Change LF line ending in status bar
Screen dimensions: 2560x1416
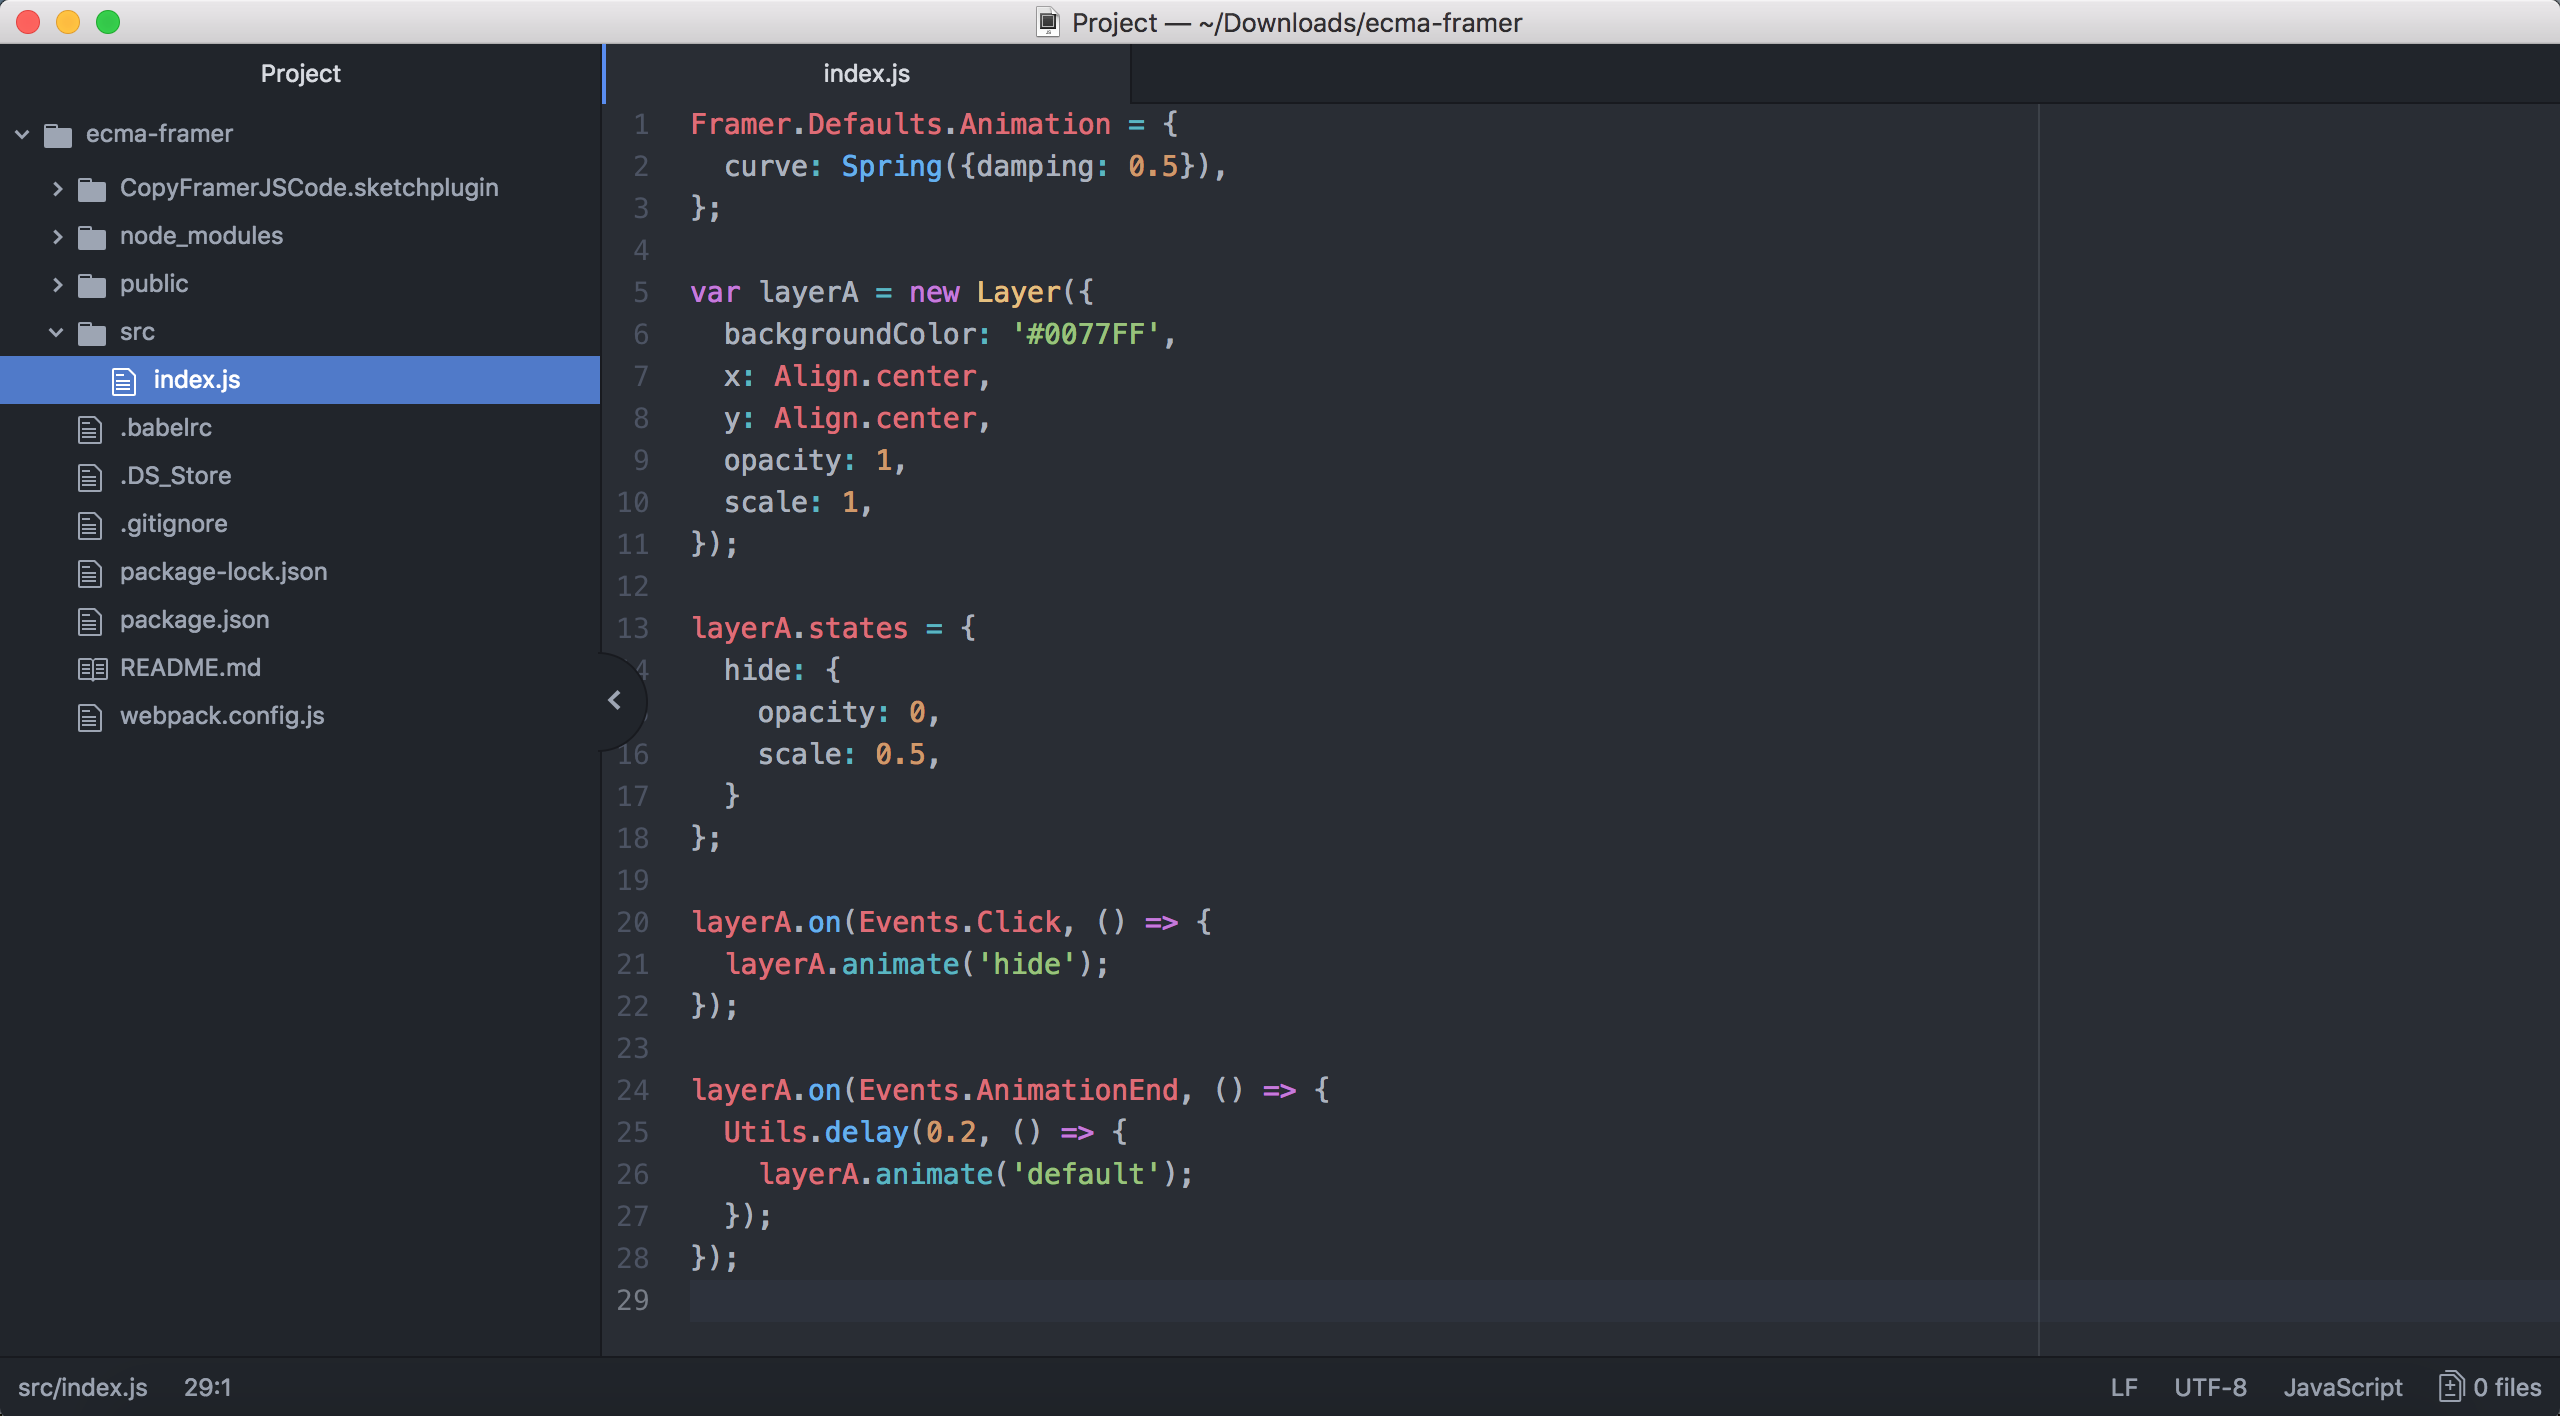pos(2124,1387)
